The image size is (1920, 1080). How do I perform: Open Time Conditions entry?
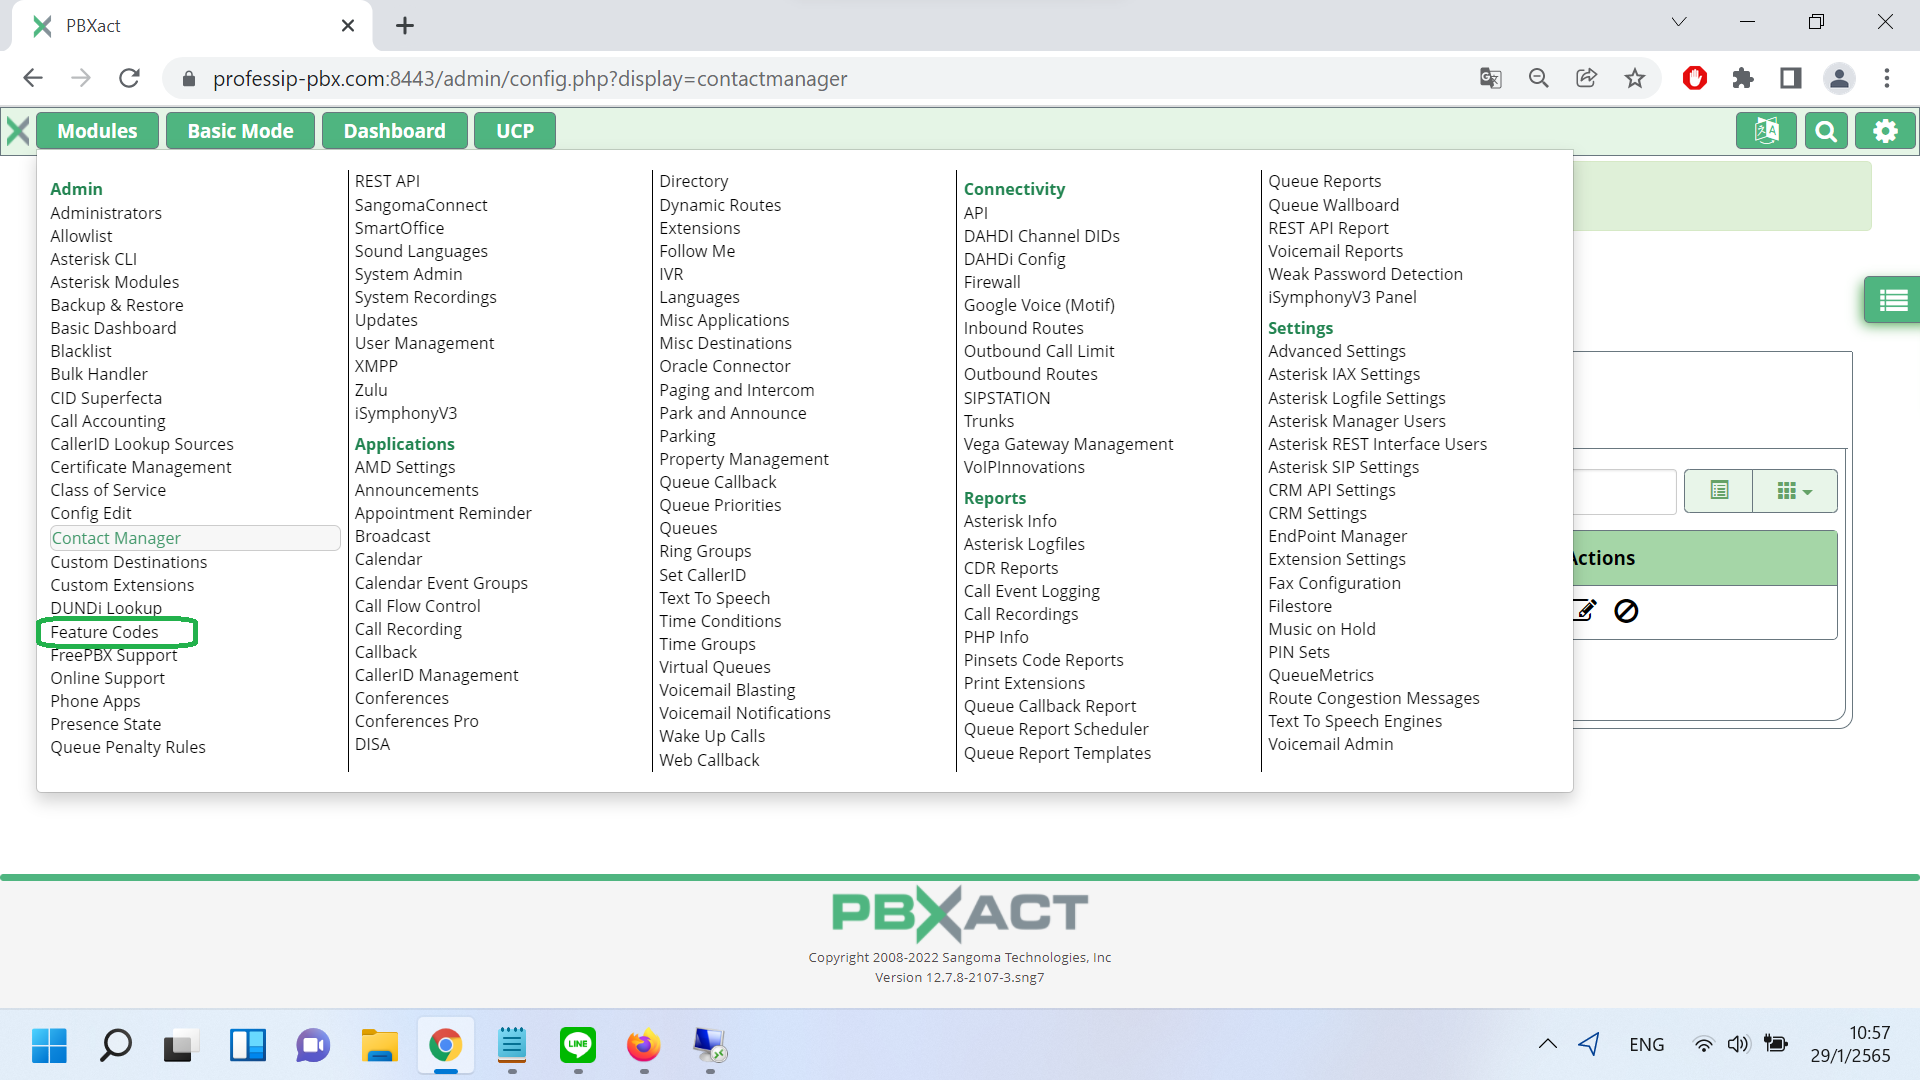(720, 621)
